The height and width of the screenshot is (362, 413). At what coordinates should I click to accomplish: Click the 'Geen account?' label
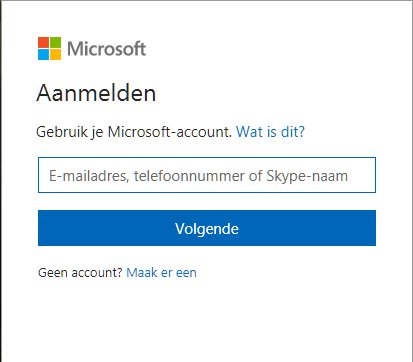(x=81, y=273)
